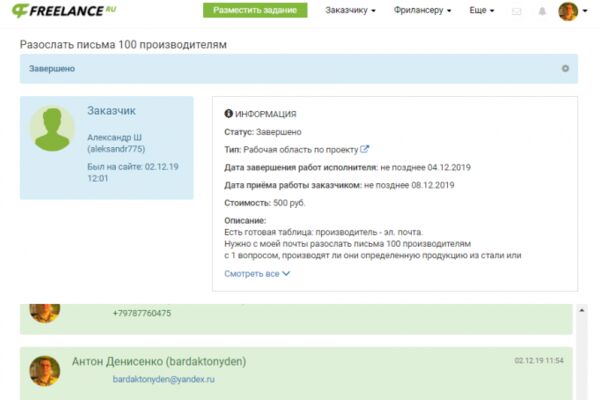Click the Заказчик placeholder avatar
The image size is (600, 400).
tap(52, 129)
